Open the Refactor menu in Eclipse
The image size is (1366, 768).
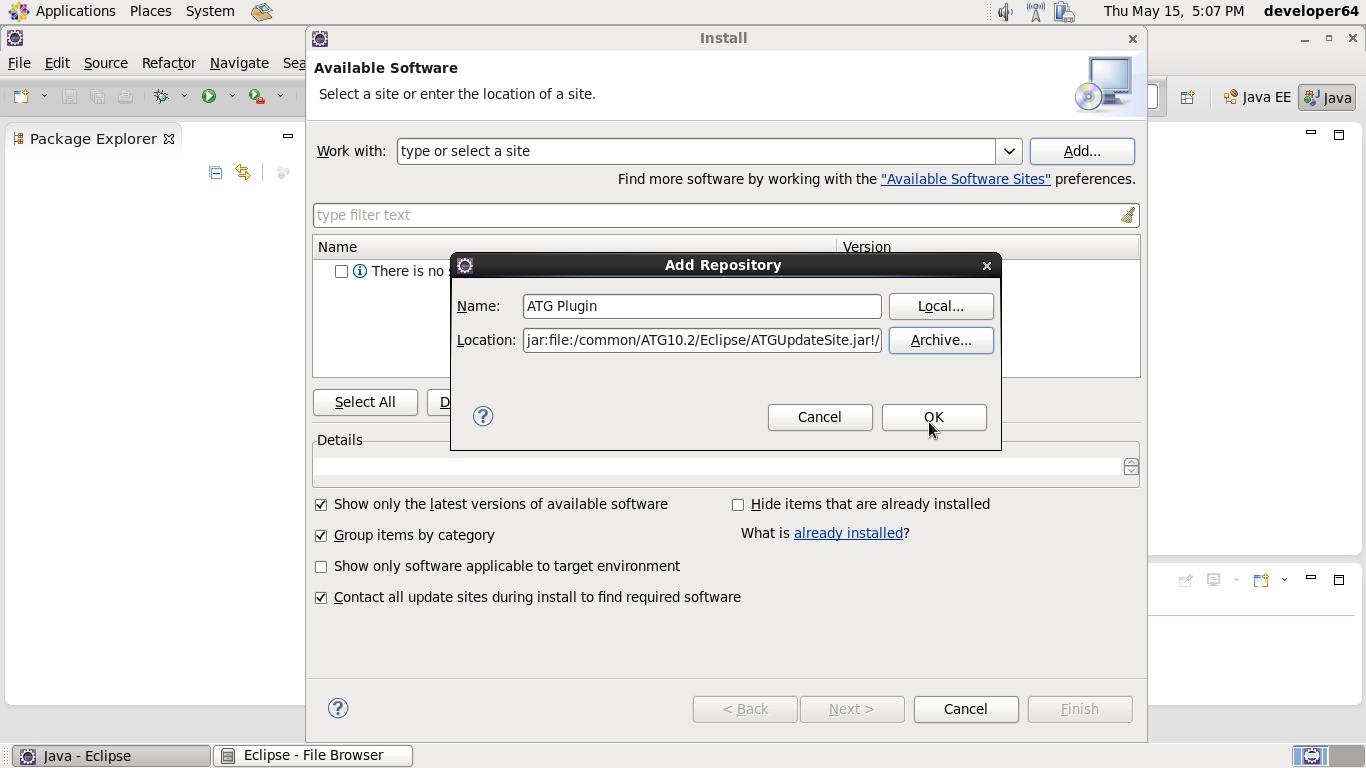pyautogui.click(x=169, y=63)
